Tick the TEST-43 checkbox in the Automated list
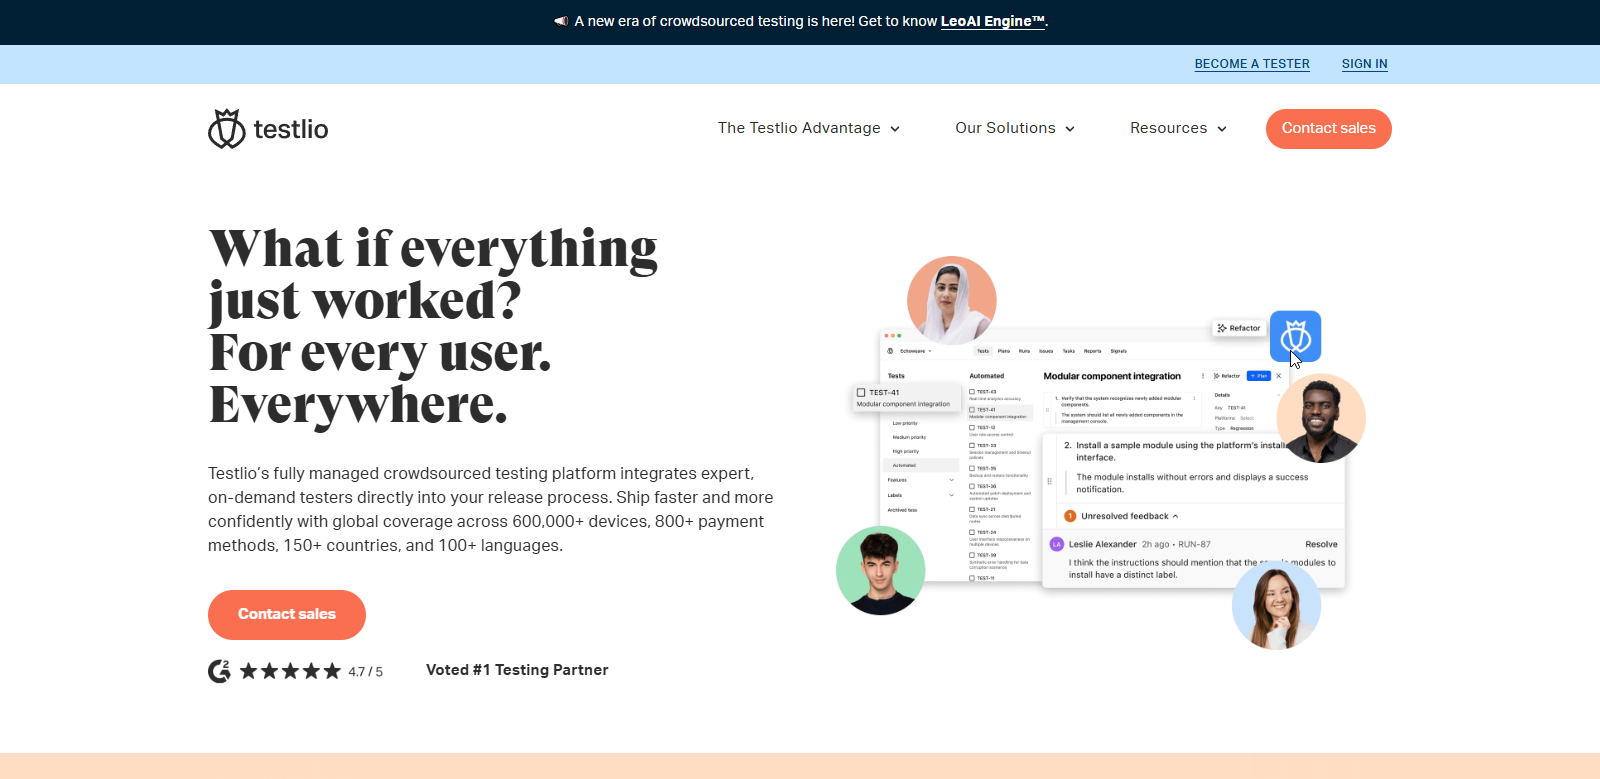 pyautogui.click(x=972, y=392)
